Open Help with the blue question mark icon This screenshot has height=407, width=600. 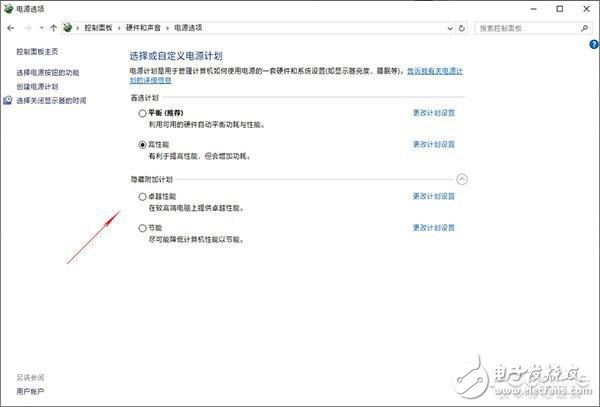coord(594,45)
